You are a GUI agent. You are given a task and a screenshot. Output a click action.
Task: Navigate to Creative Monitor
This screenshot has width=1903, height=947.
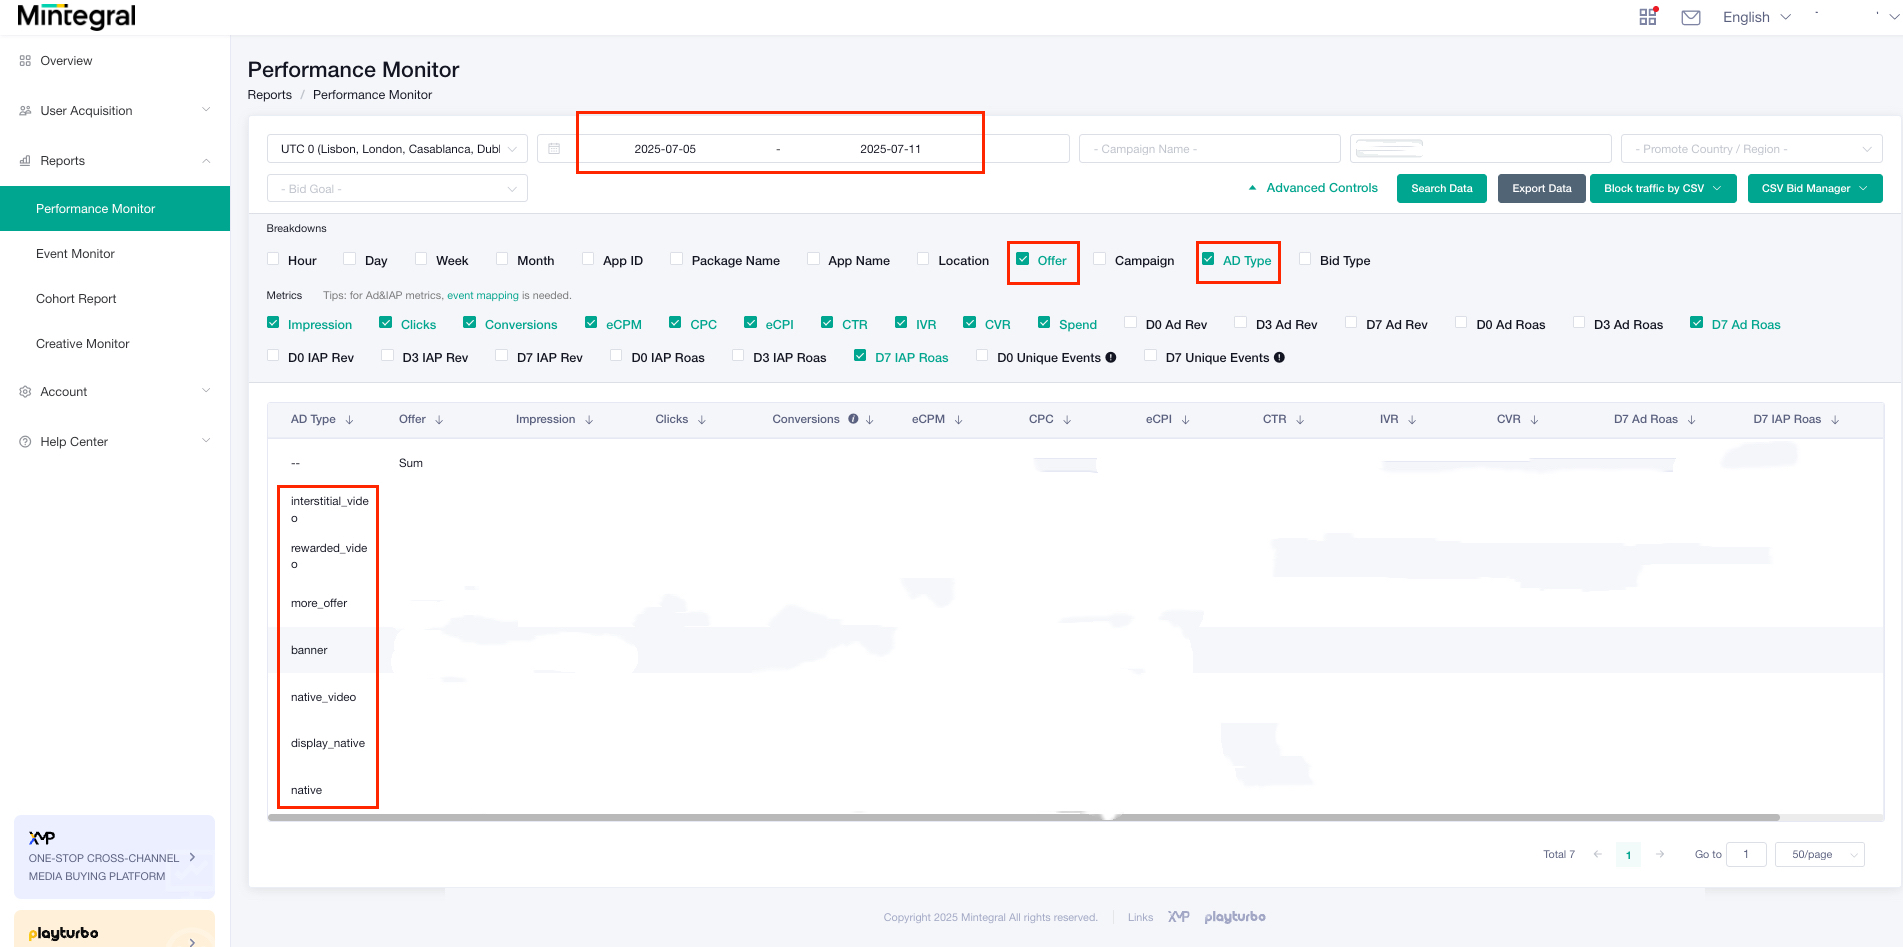tap(83, 344)
